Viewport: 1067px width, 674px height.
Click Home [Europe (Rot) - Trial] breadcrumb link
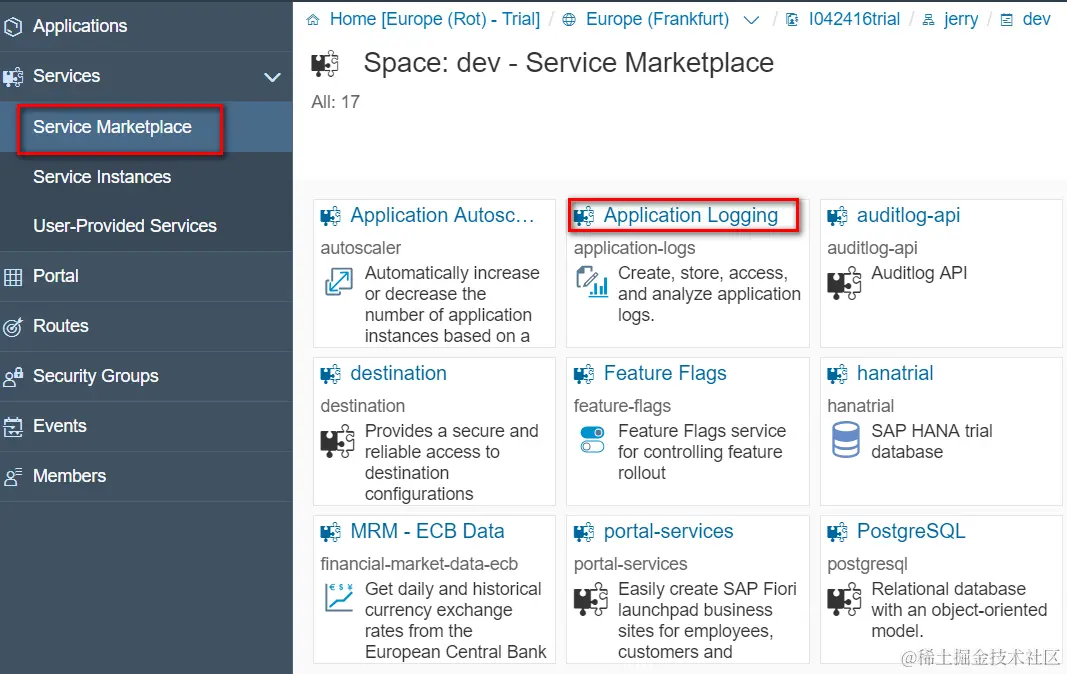tap(435, 19)
